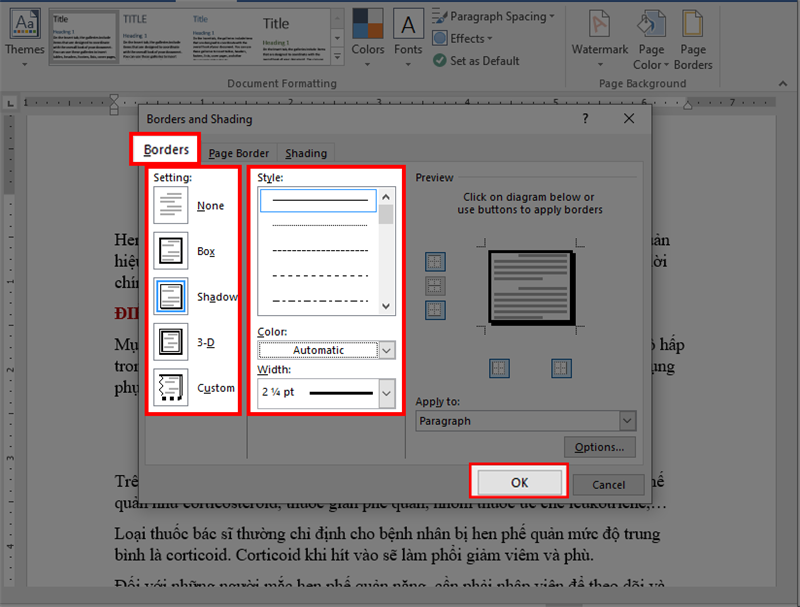
Task: Choose the first document formatting style thumbnail
Action: click(x=84, y=37)
